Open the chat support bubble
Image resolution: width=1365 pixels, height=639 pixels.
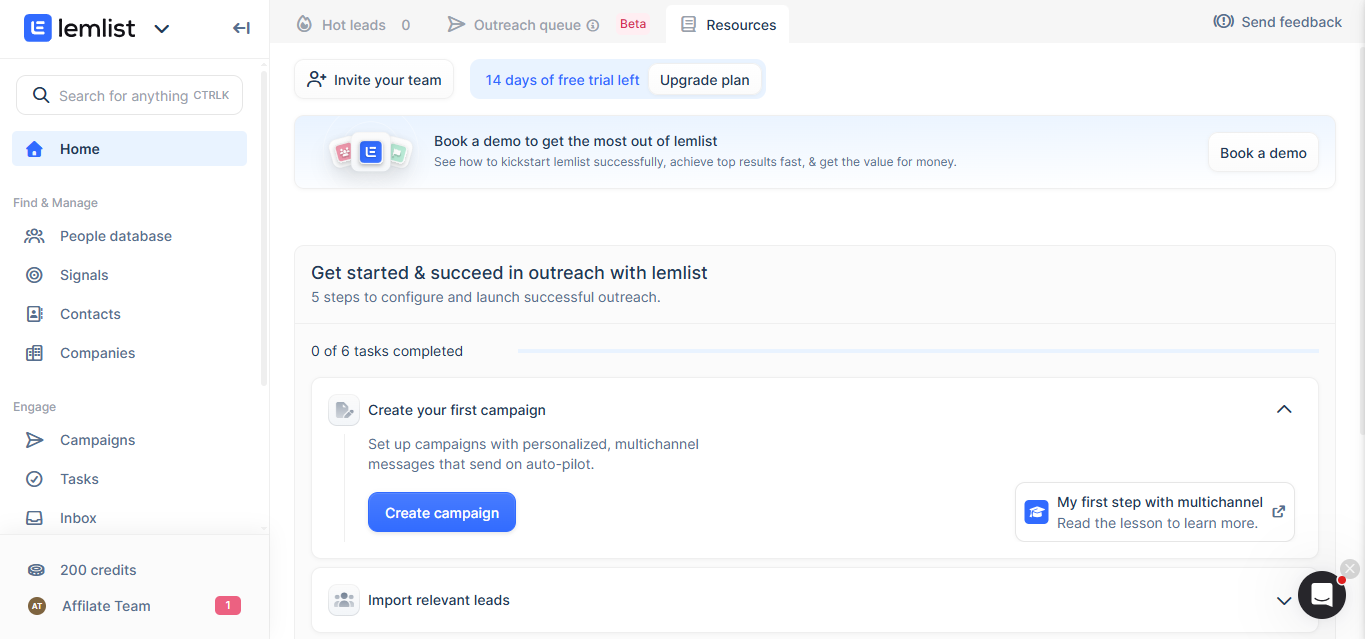(x=1321, y=595)
